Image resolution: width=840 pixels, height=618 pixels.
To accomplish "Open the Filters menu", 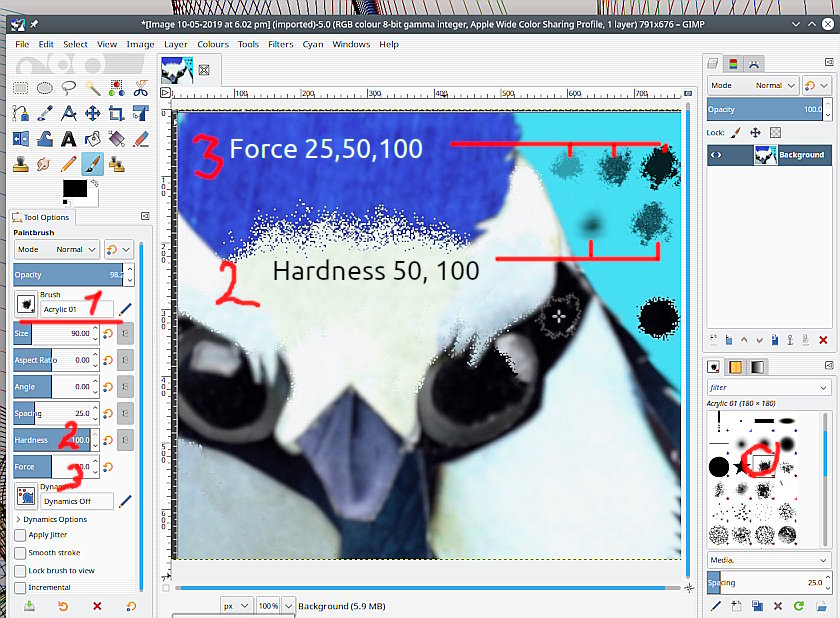I will (x=281, y=44).
